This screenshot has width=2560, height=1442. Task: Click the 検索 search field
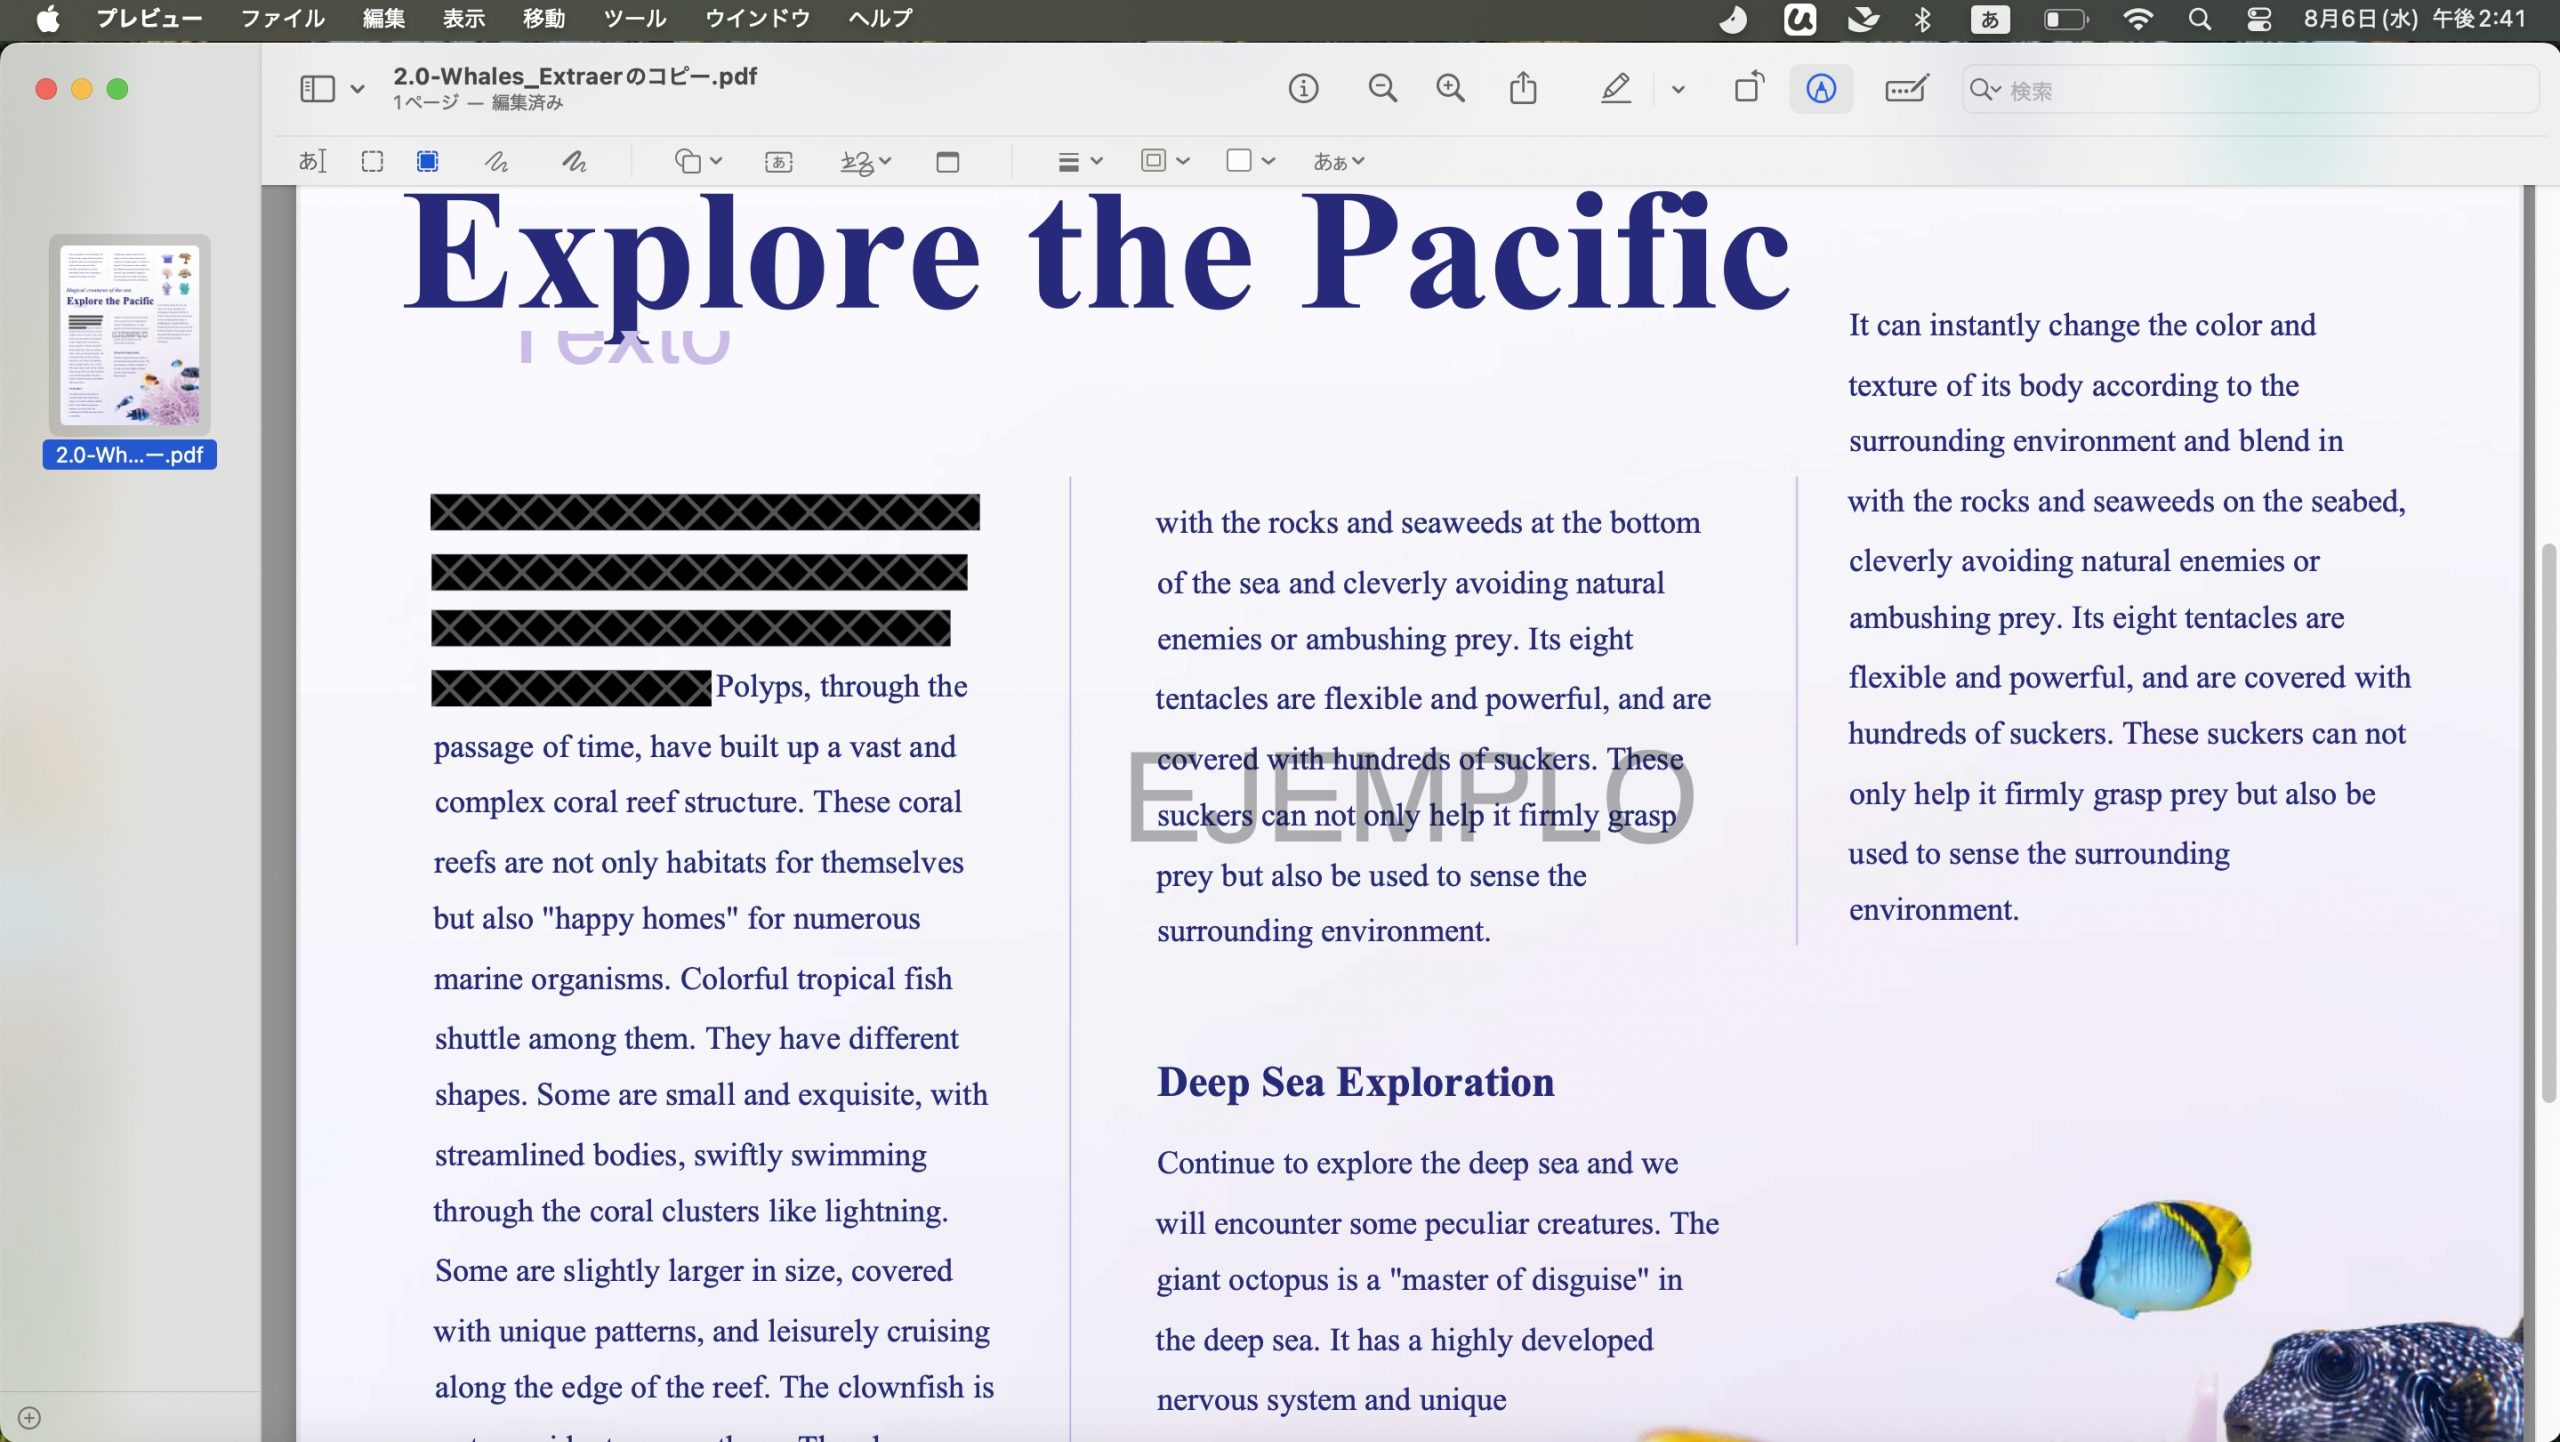(2250, 90)
